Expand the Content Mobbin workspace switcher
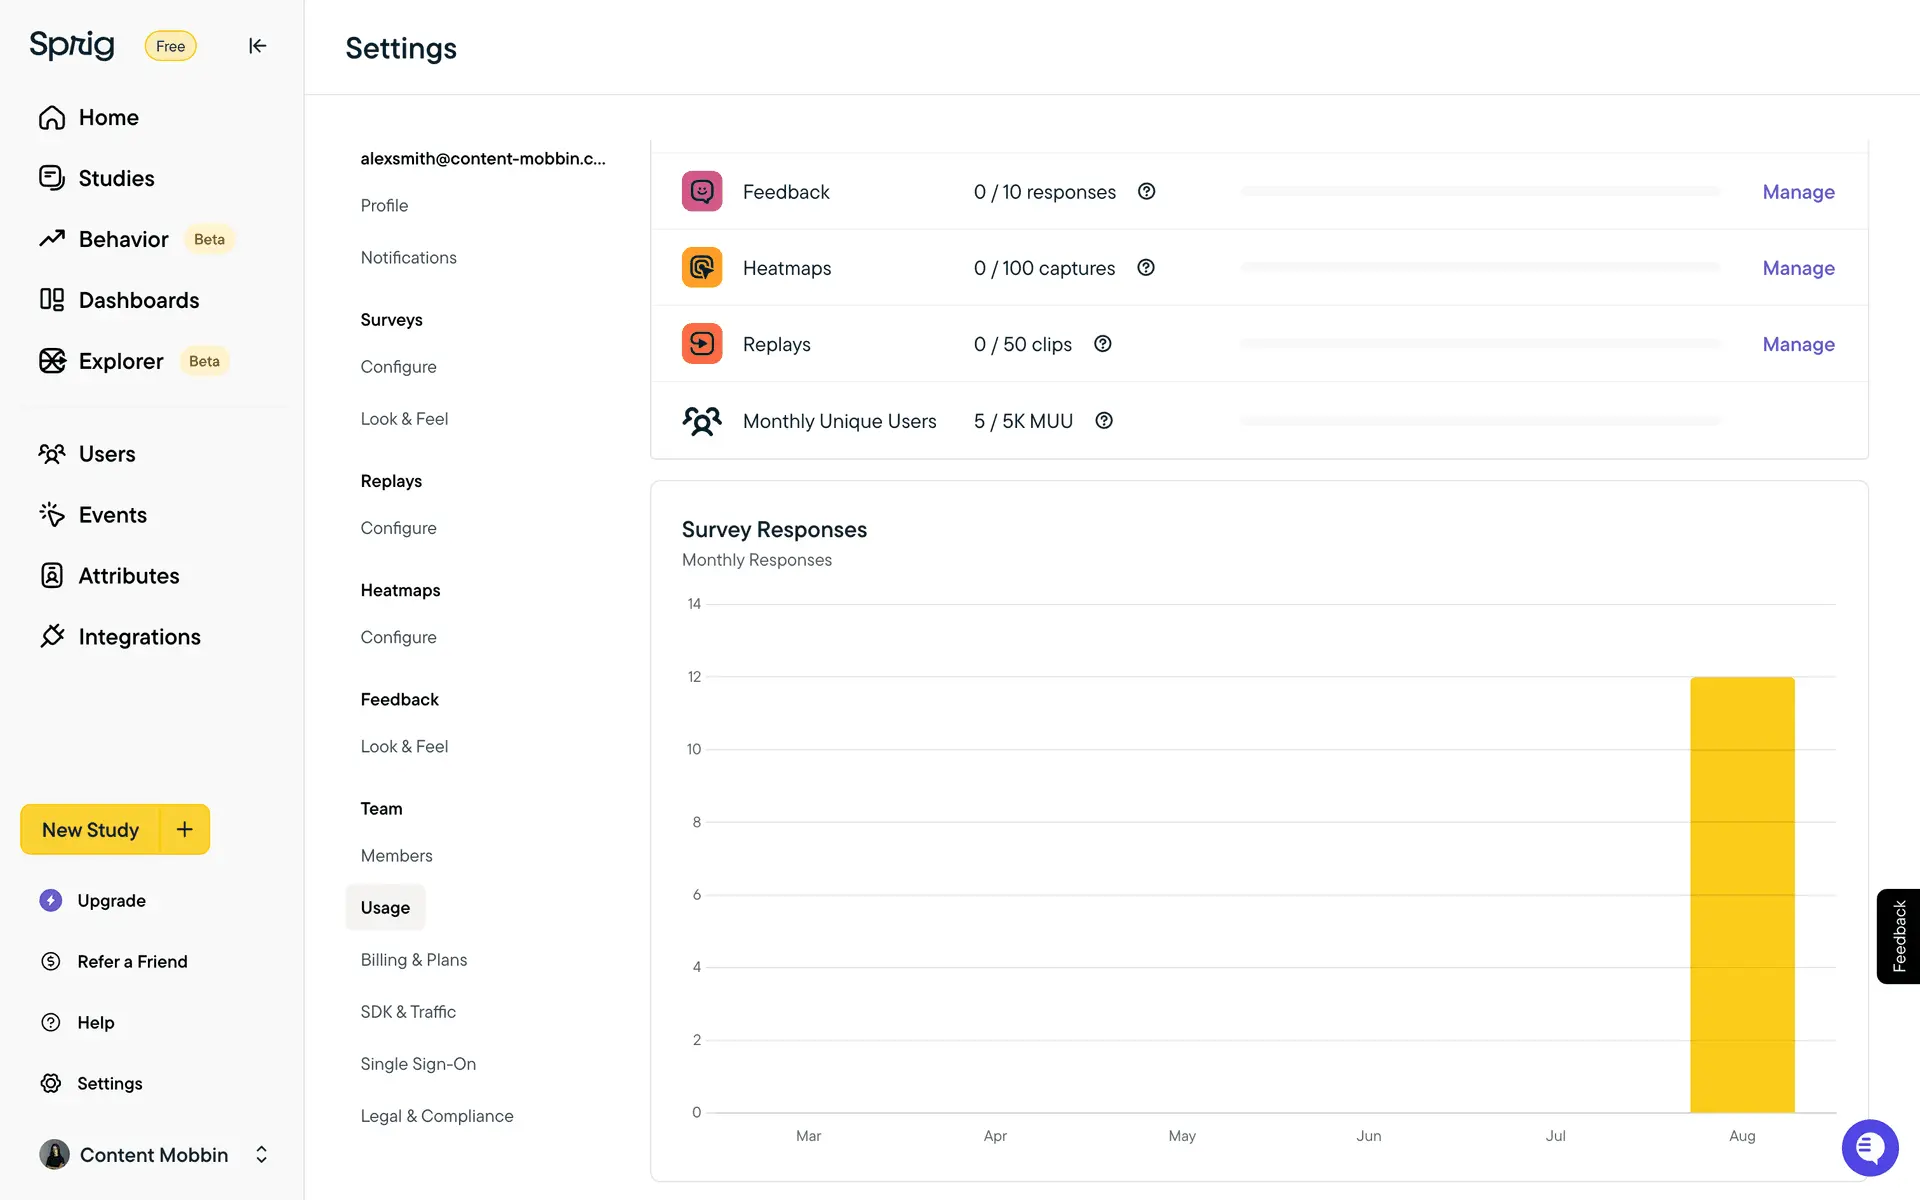The height and width of the screenshot is (1200, 1920). pos(261,1154)
